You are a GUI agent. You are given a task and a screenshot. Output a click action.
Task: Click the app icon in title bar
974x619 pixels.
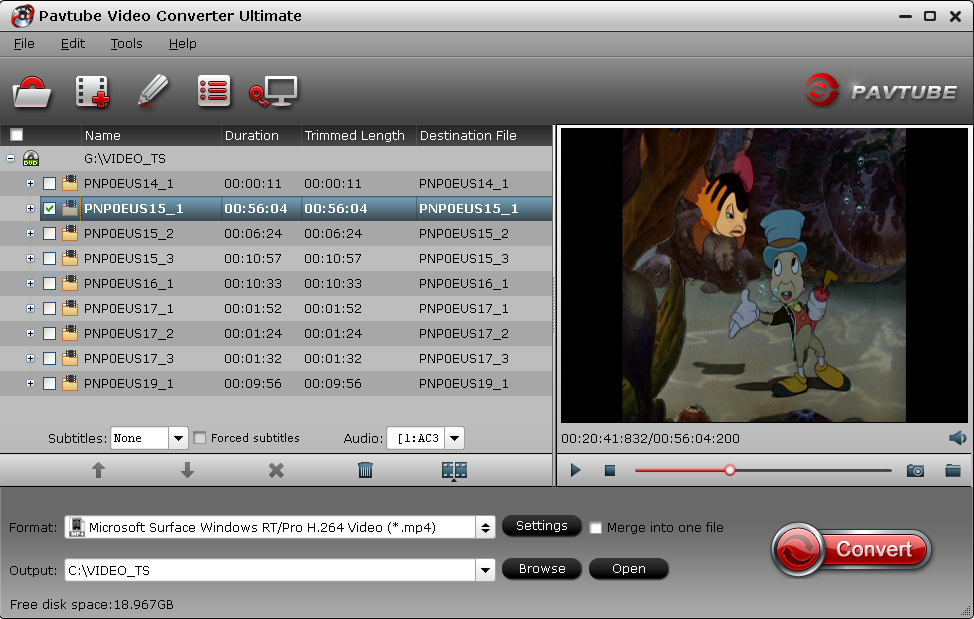coord(22,16)
